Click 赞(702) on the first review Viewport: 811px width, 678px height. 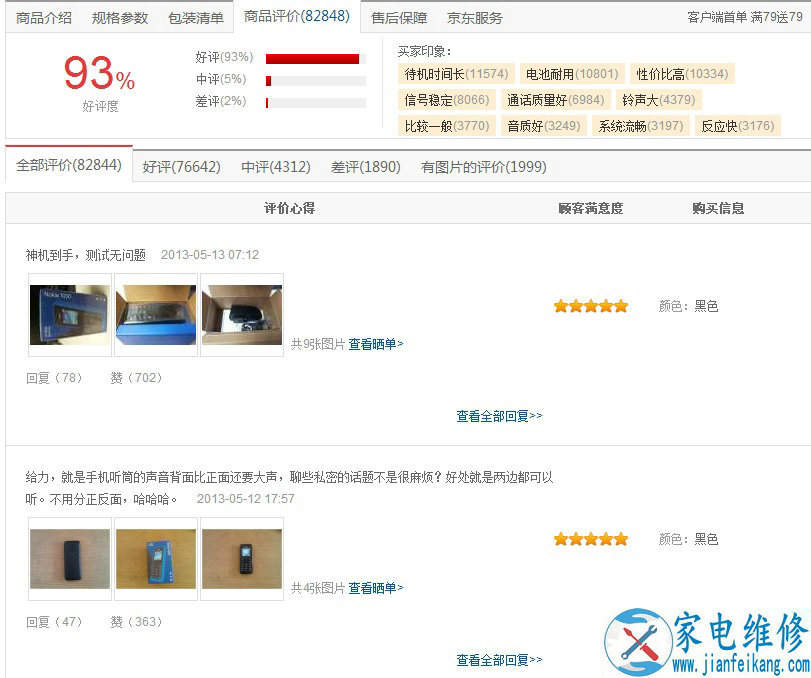[136, 378]
